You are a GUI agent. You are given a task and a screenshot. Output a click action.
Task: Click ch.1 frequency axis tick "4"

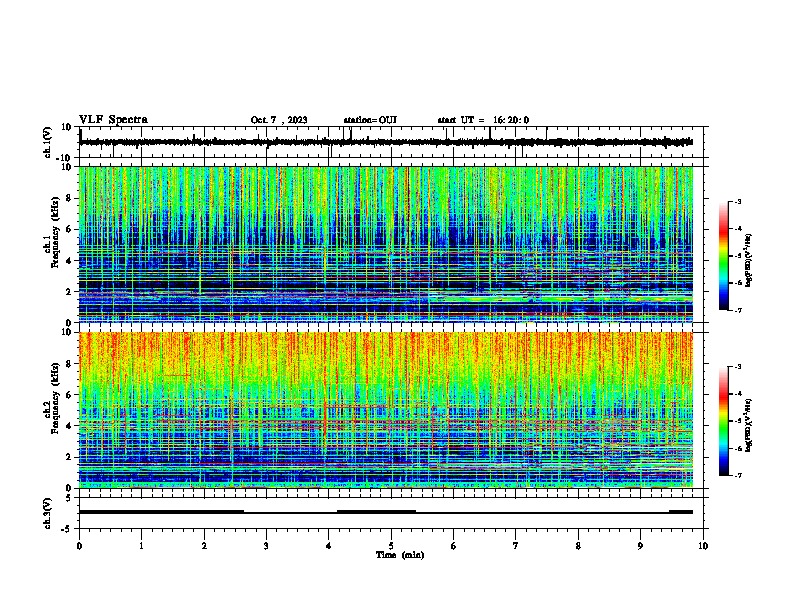[69, 261]
